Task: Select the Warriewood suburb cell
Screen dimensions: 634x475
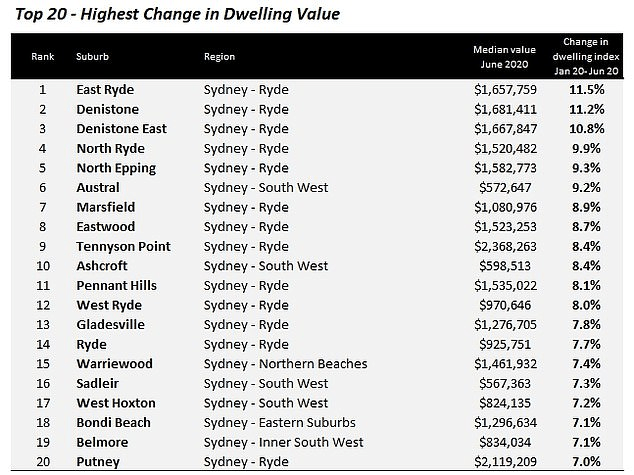Action: (x=114, y=364)
